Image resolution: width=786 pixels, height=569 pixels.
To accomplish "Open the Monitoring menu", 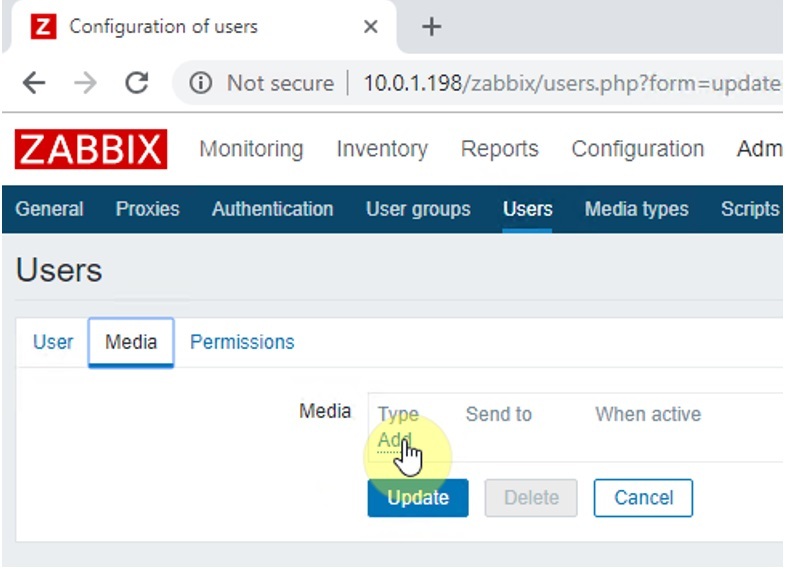I will [251, 150].
